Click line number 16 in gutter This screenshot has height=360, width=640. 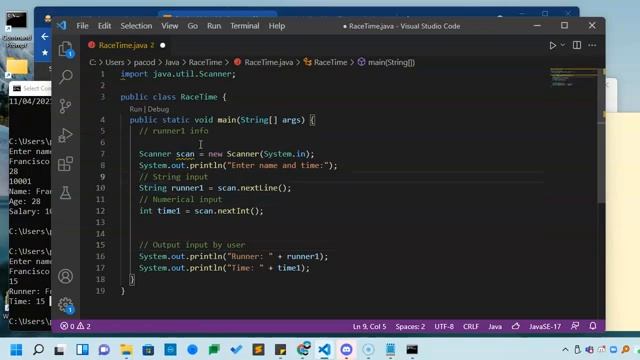(100, 256)
